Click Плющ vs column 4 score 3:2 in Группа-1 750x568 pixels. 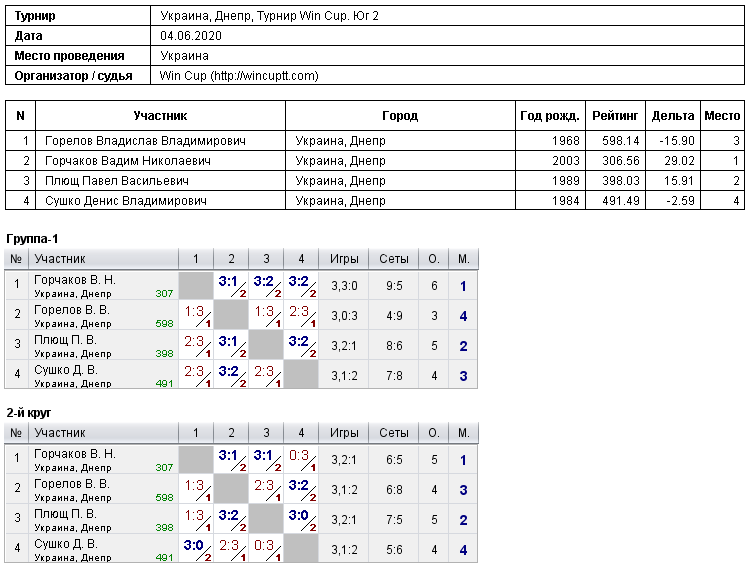[x=301, y=345]
